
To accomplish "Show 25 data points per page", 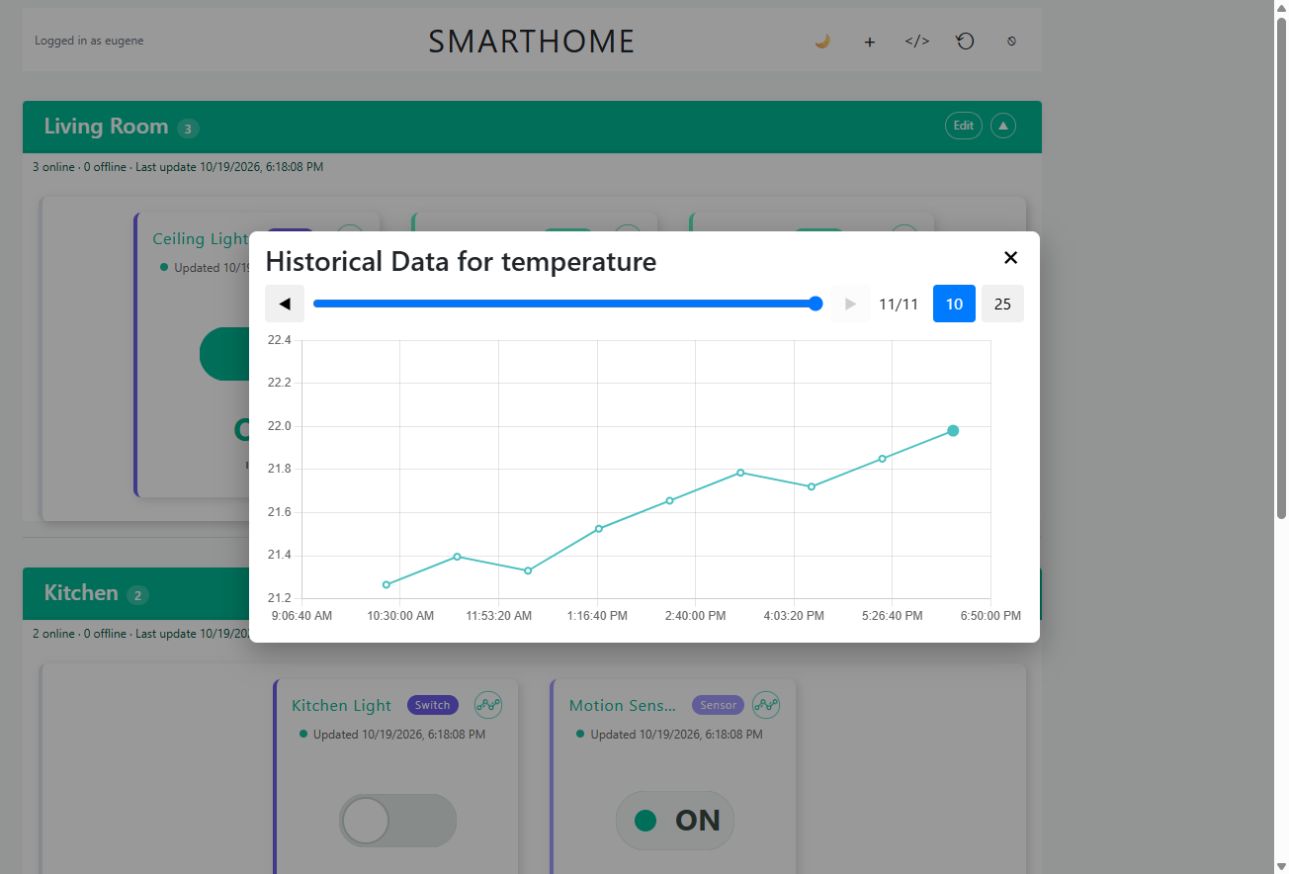I will (x=1002, y=304).
